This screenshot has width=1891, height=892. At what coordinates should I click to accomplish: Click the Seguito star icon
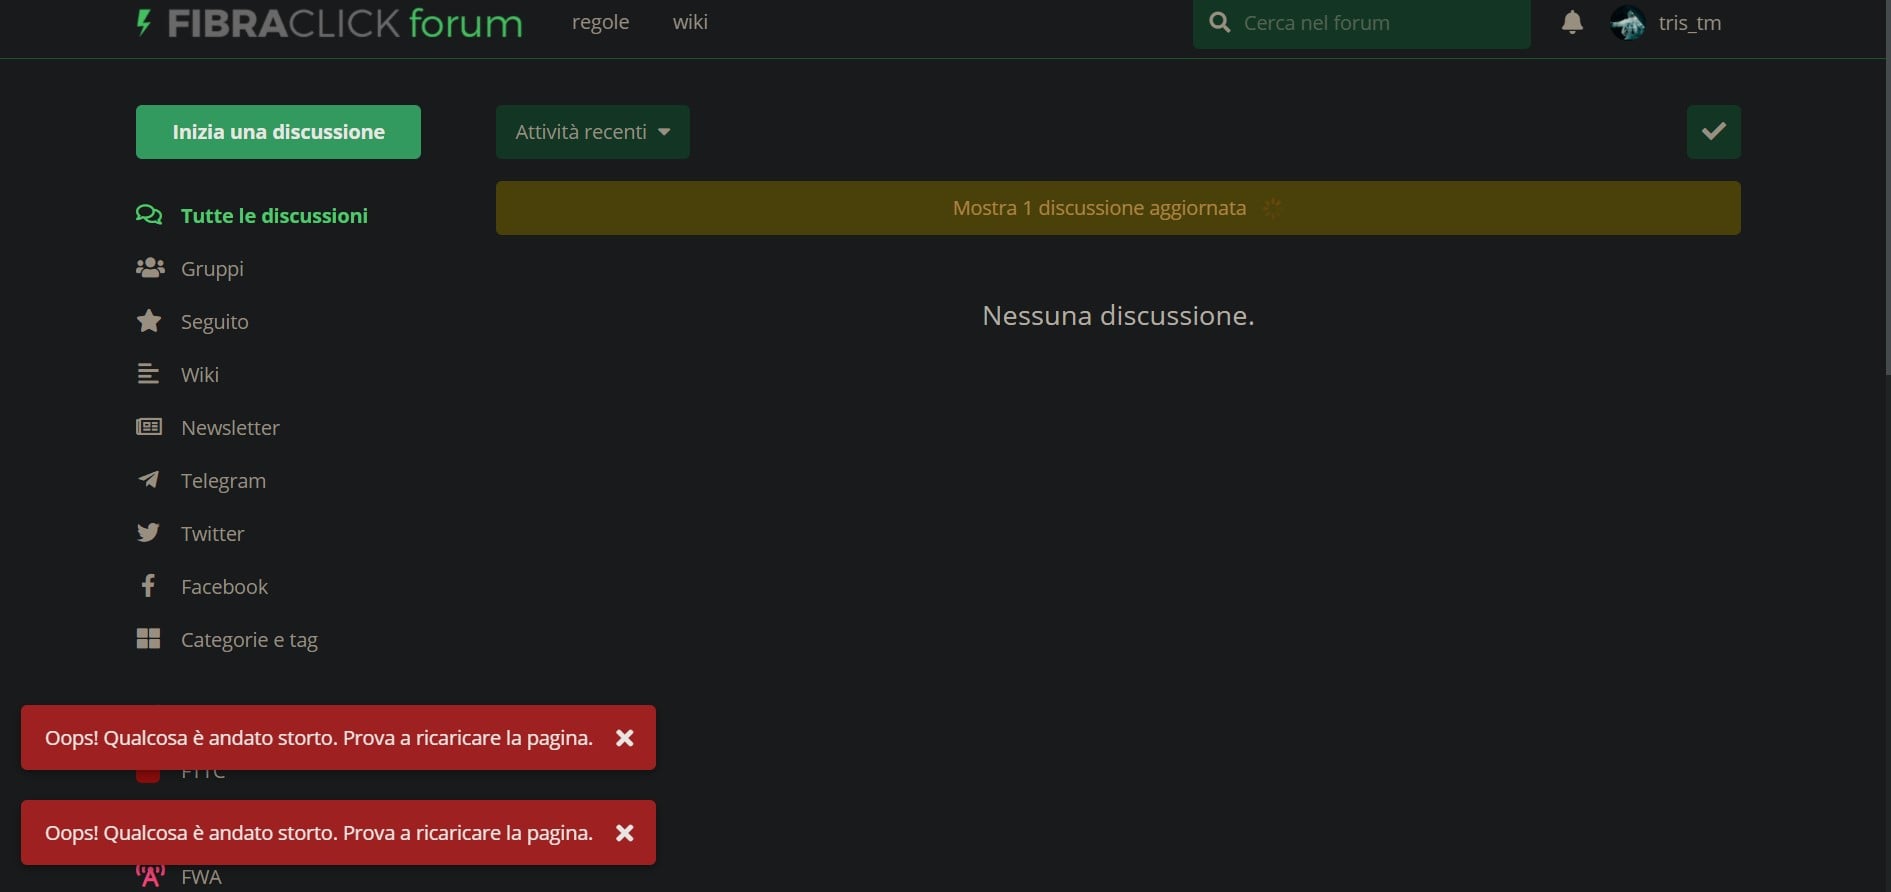[149, 321]
